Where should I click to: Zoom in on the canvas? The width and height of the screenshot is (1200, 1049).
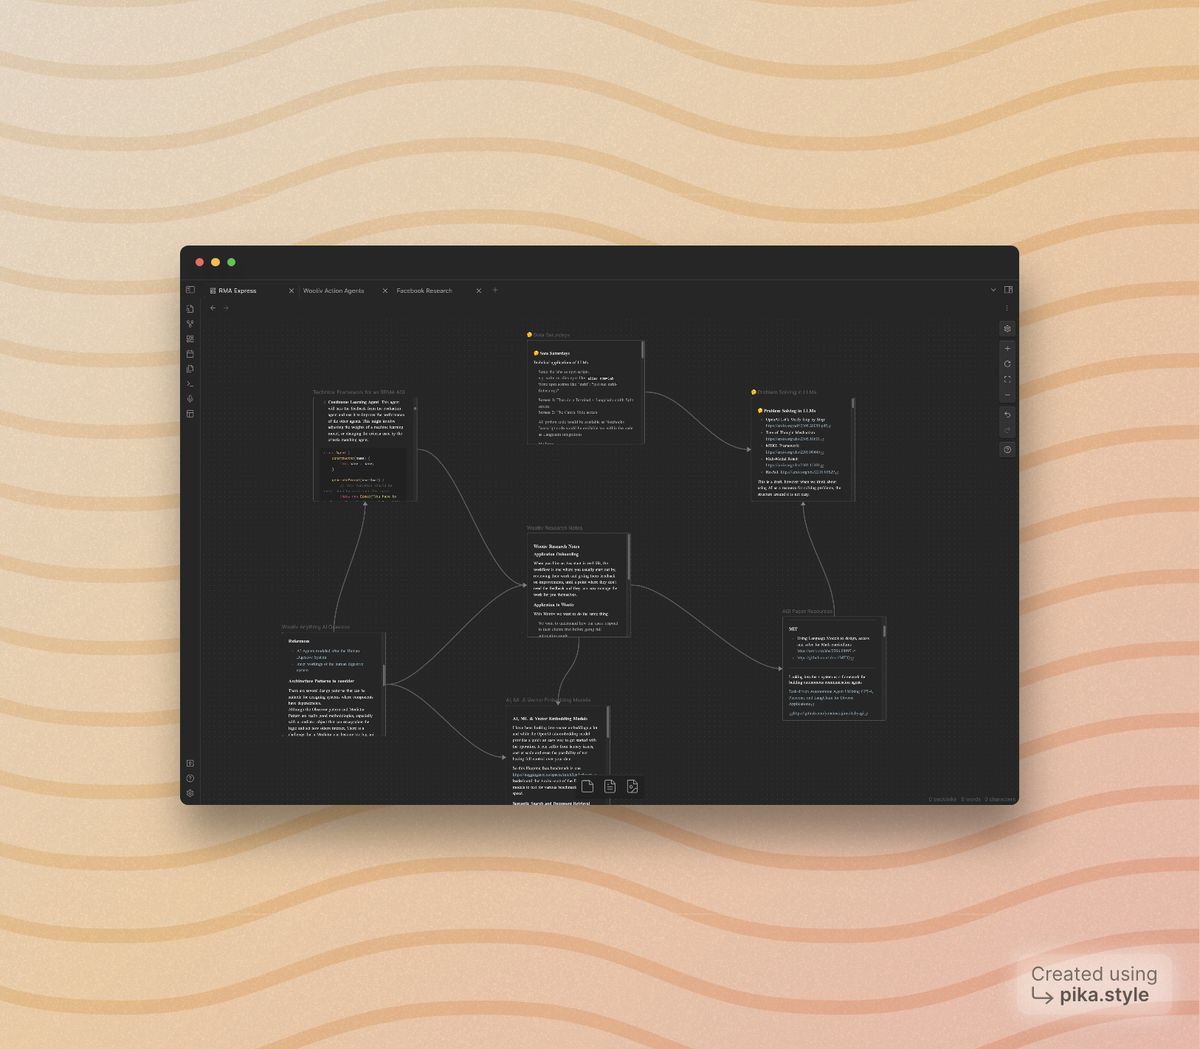pyautogui.click(x=1007, y=349)
